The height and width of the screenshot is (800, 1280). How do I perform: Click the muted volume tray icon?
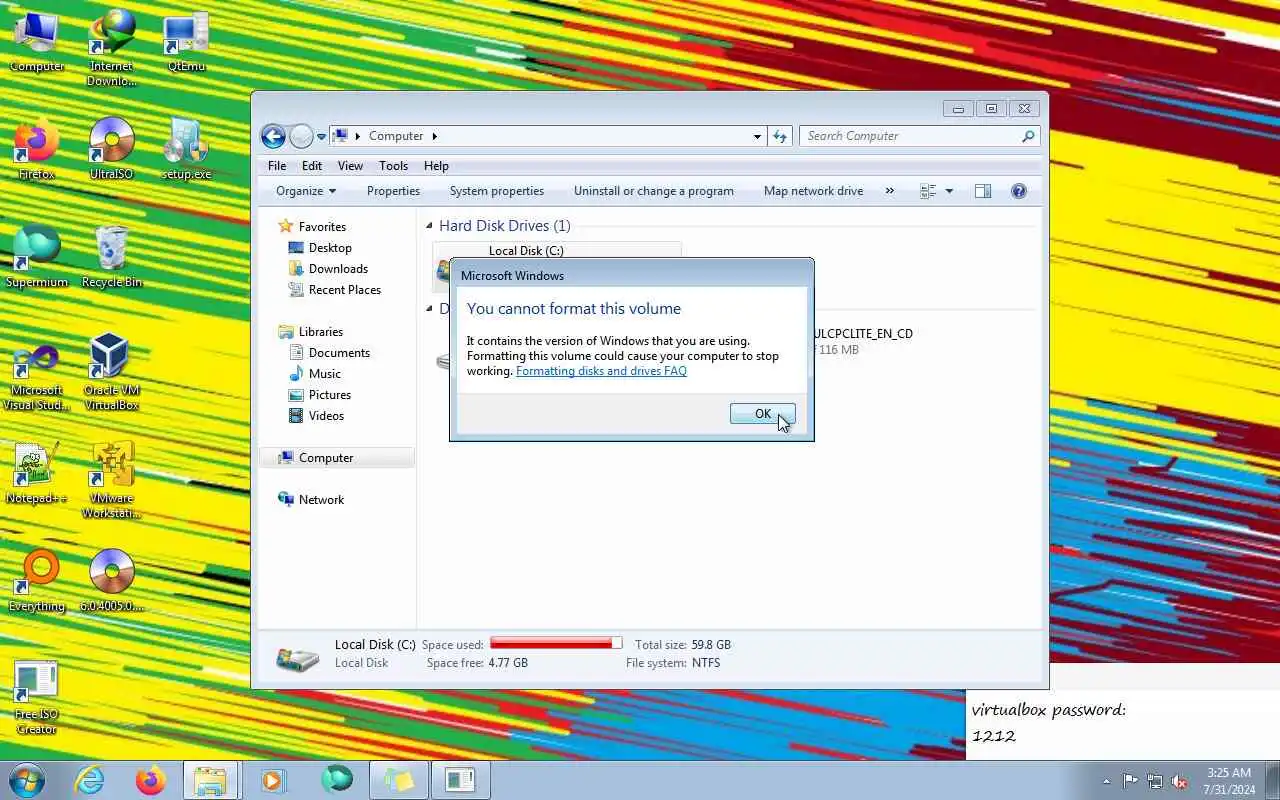[1180, 781]
